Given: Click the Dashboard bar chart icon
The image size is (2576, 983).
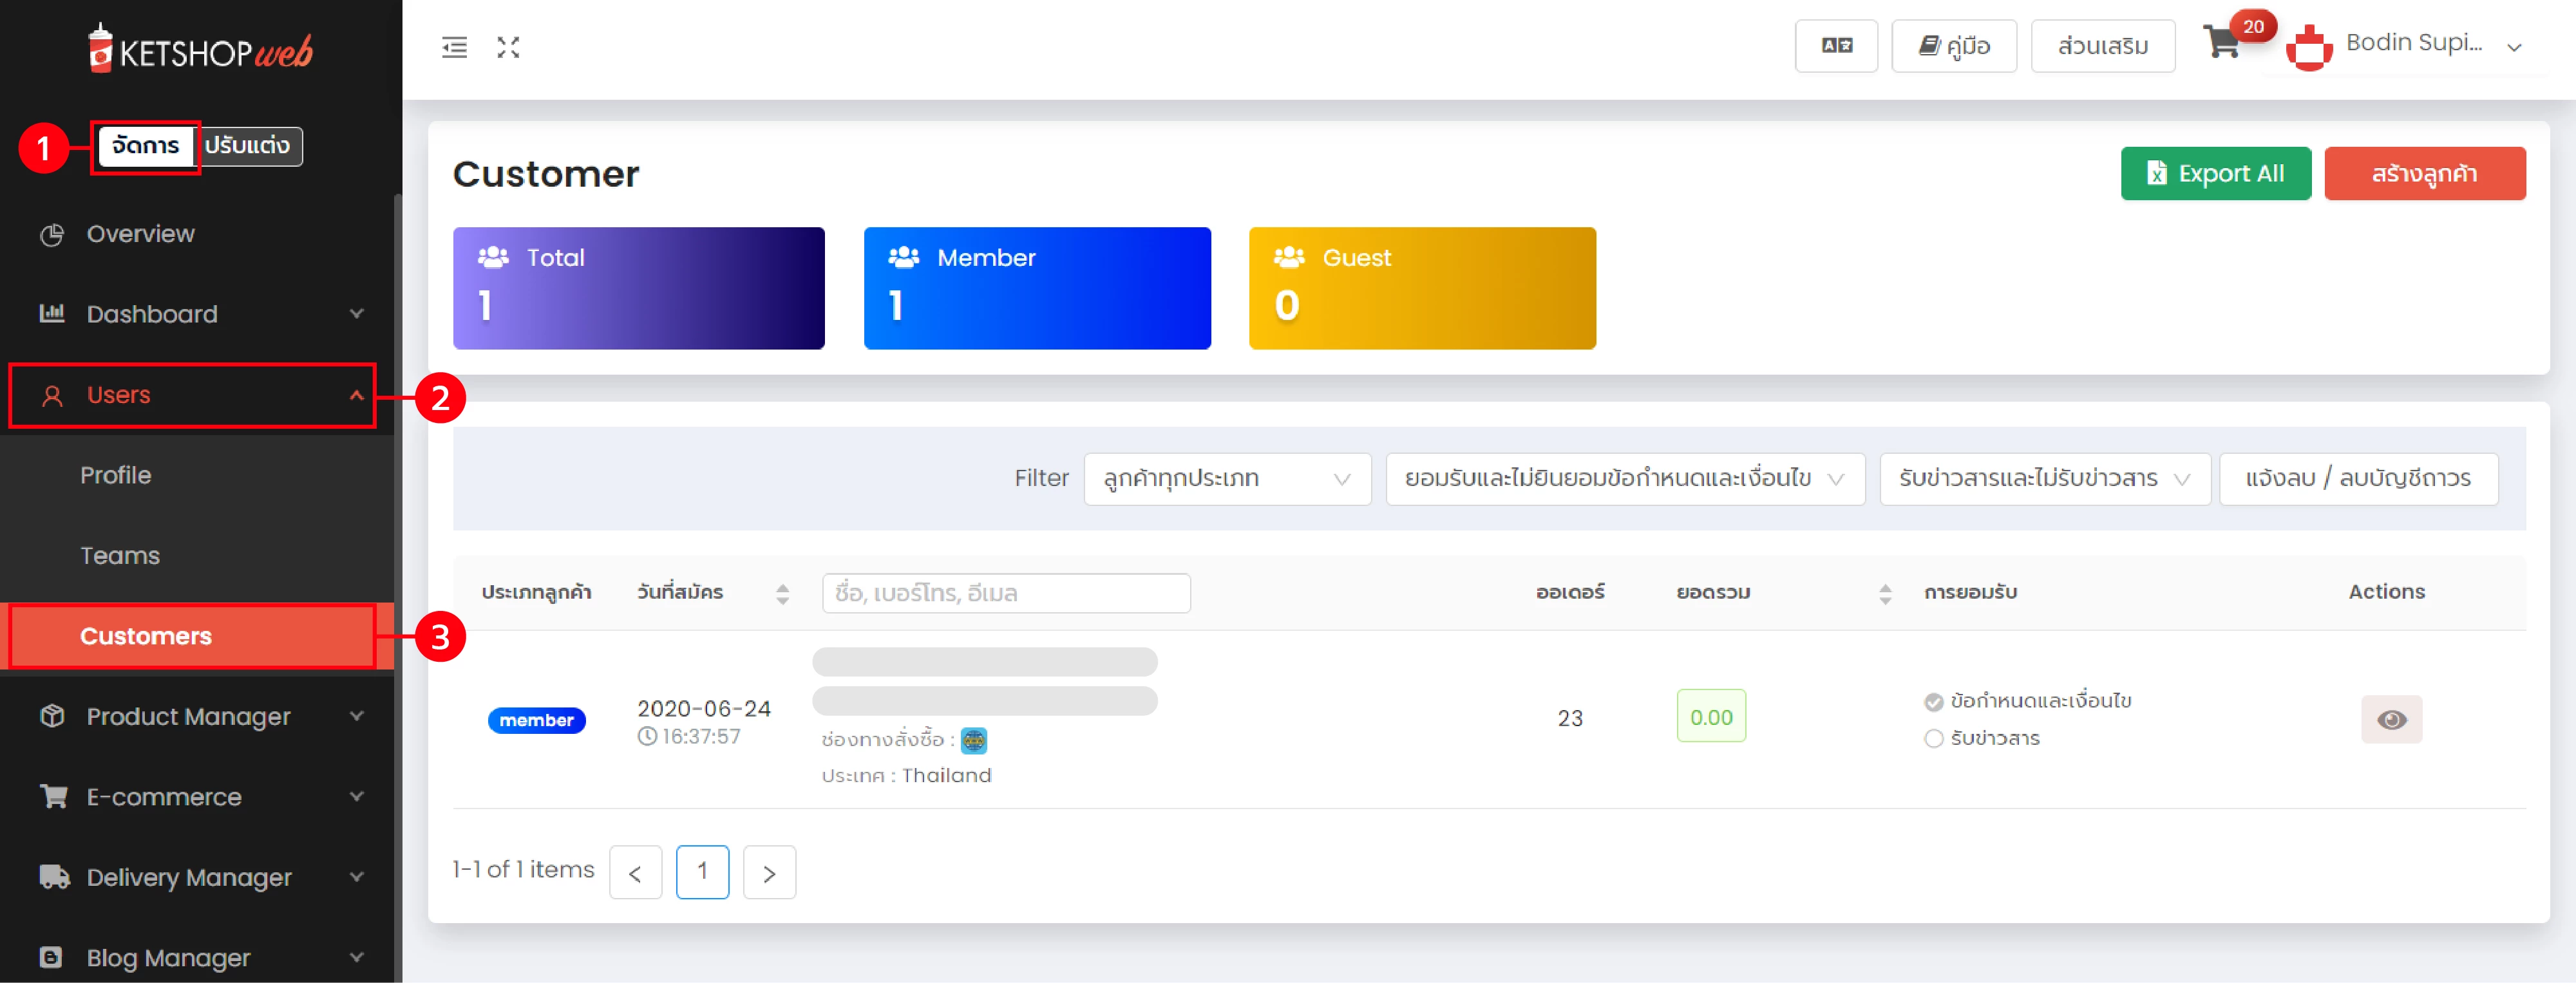Looking at the screenshot, I should (52, 314).
